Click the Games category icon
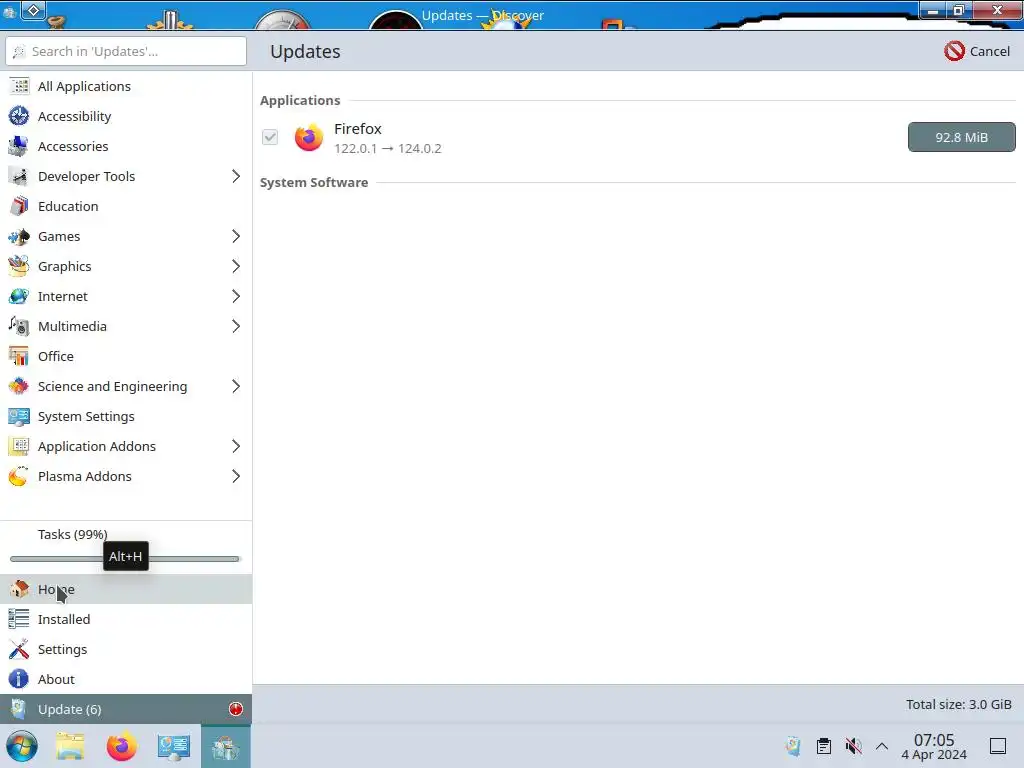 click(x=19, y=236)
